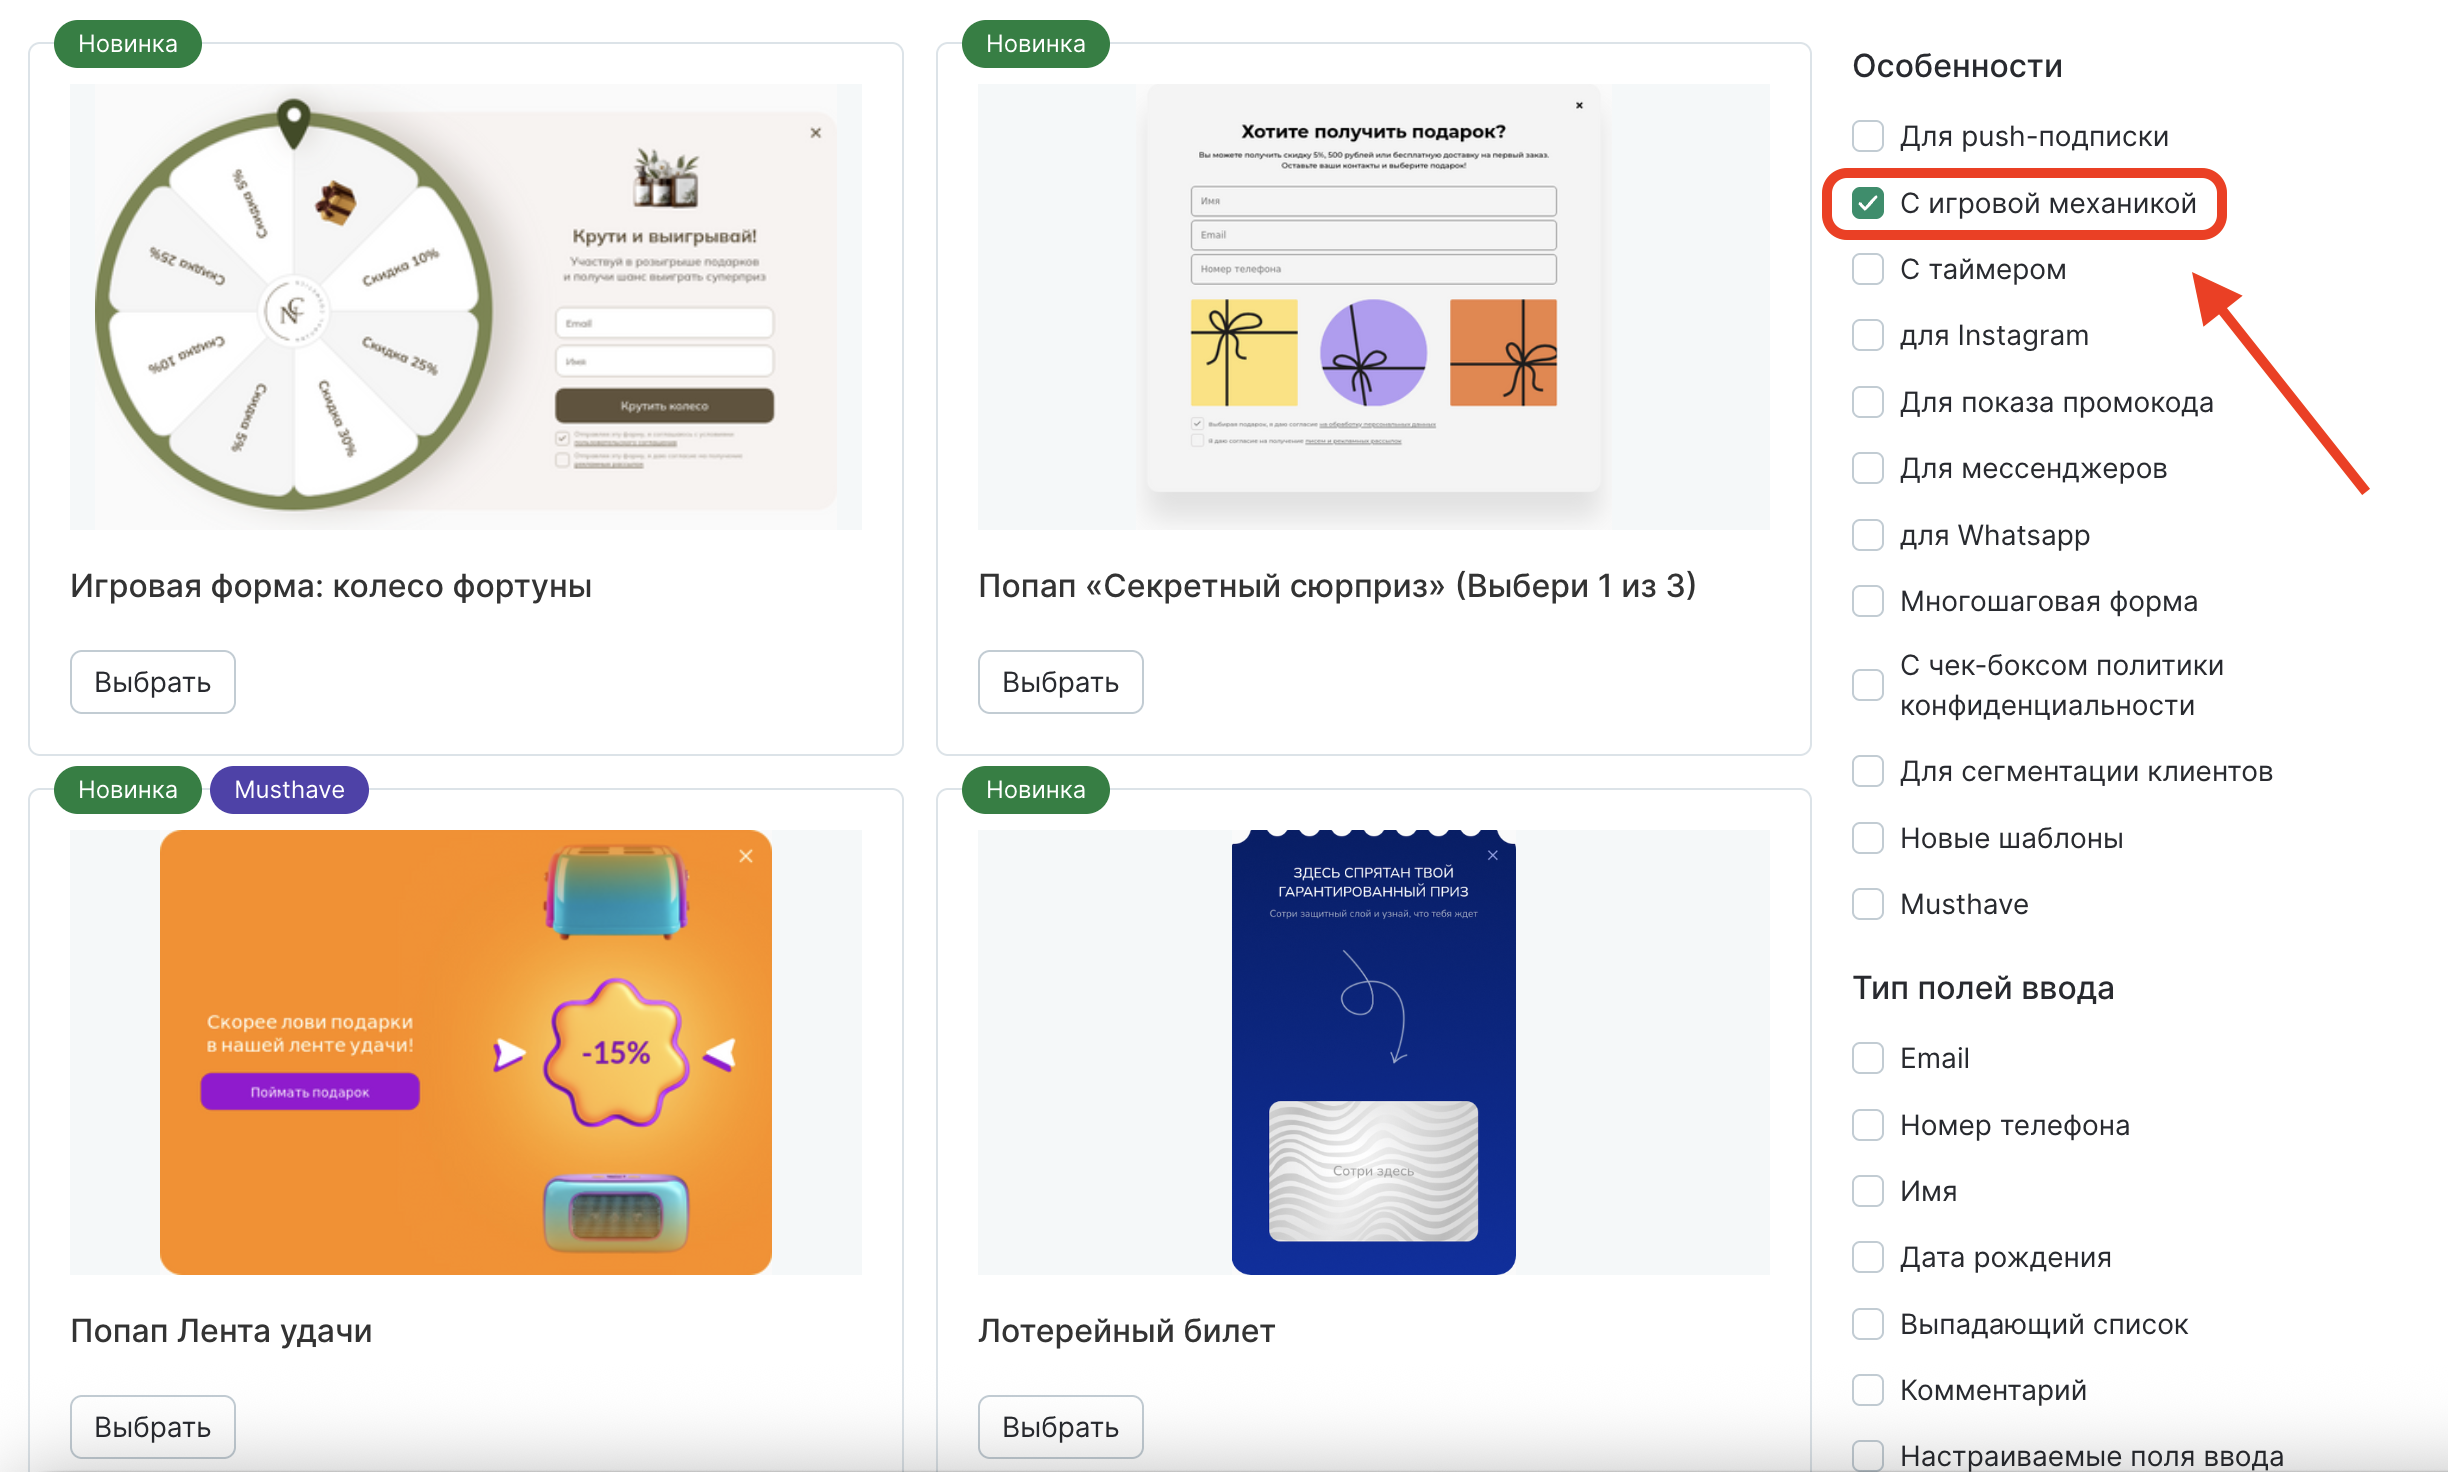Tick the 'для Instagram' checkbox
Image resolution: width=2448 pixels, height=1472 pixels.
click(x=1867, y=335)
